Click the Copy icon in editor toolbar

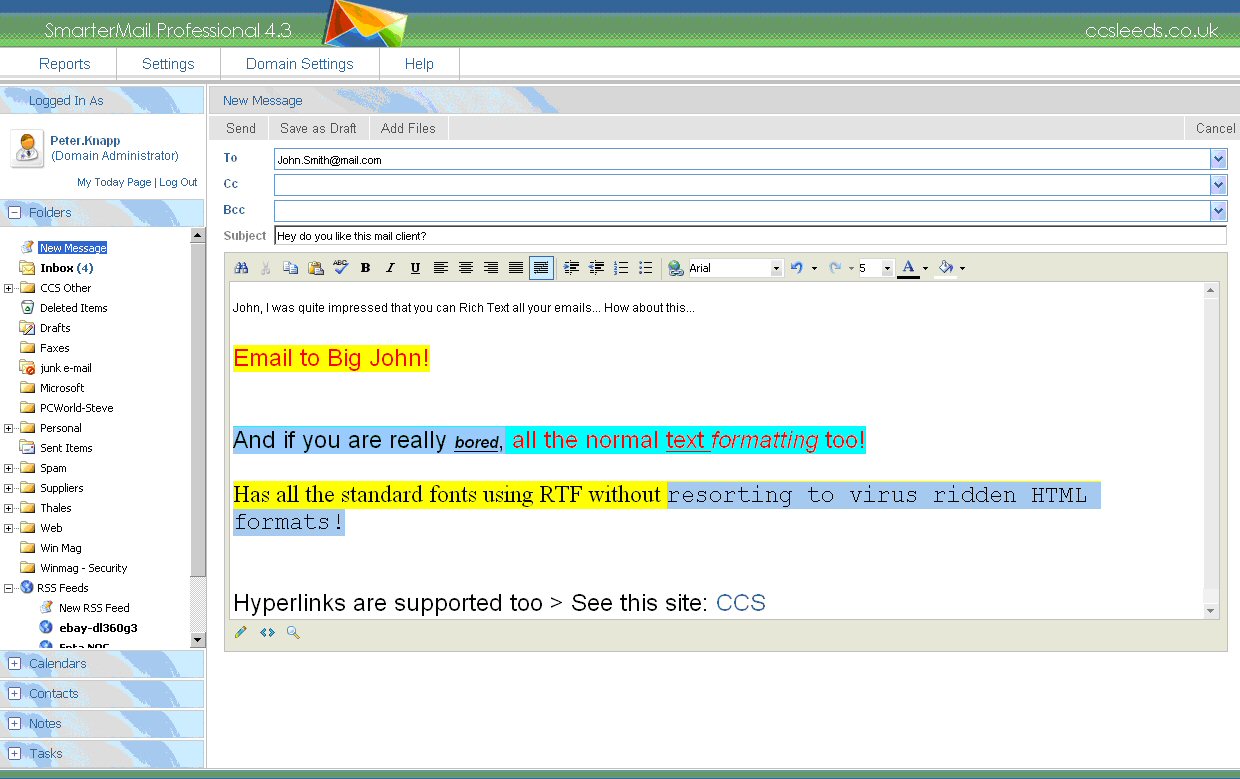click(291, 268)
